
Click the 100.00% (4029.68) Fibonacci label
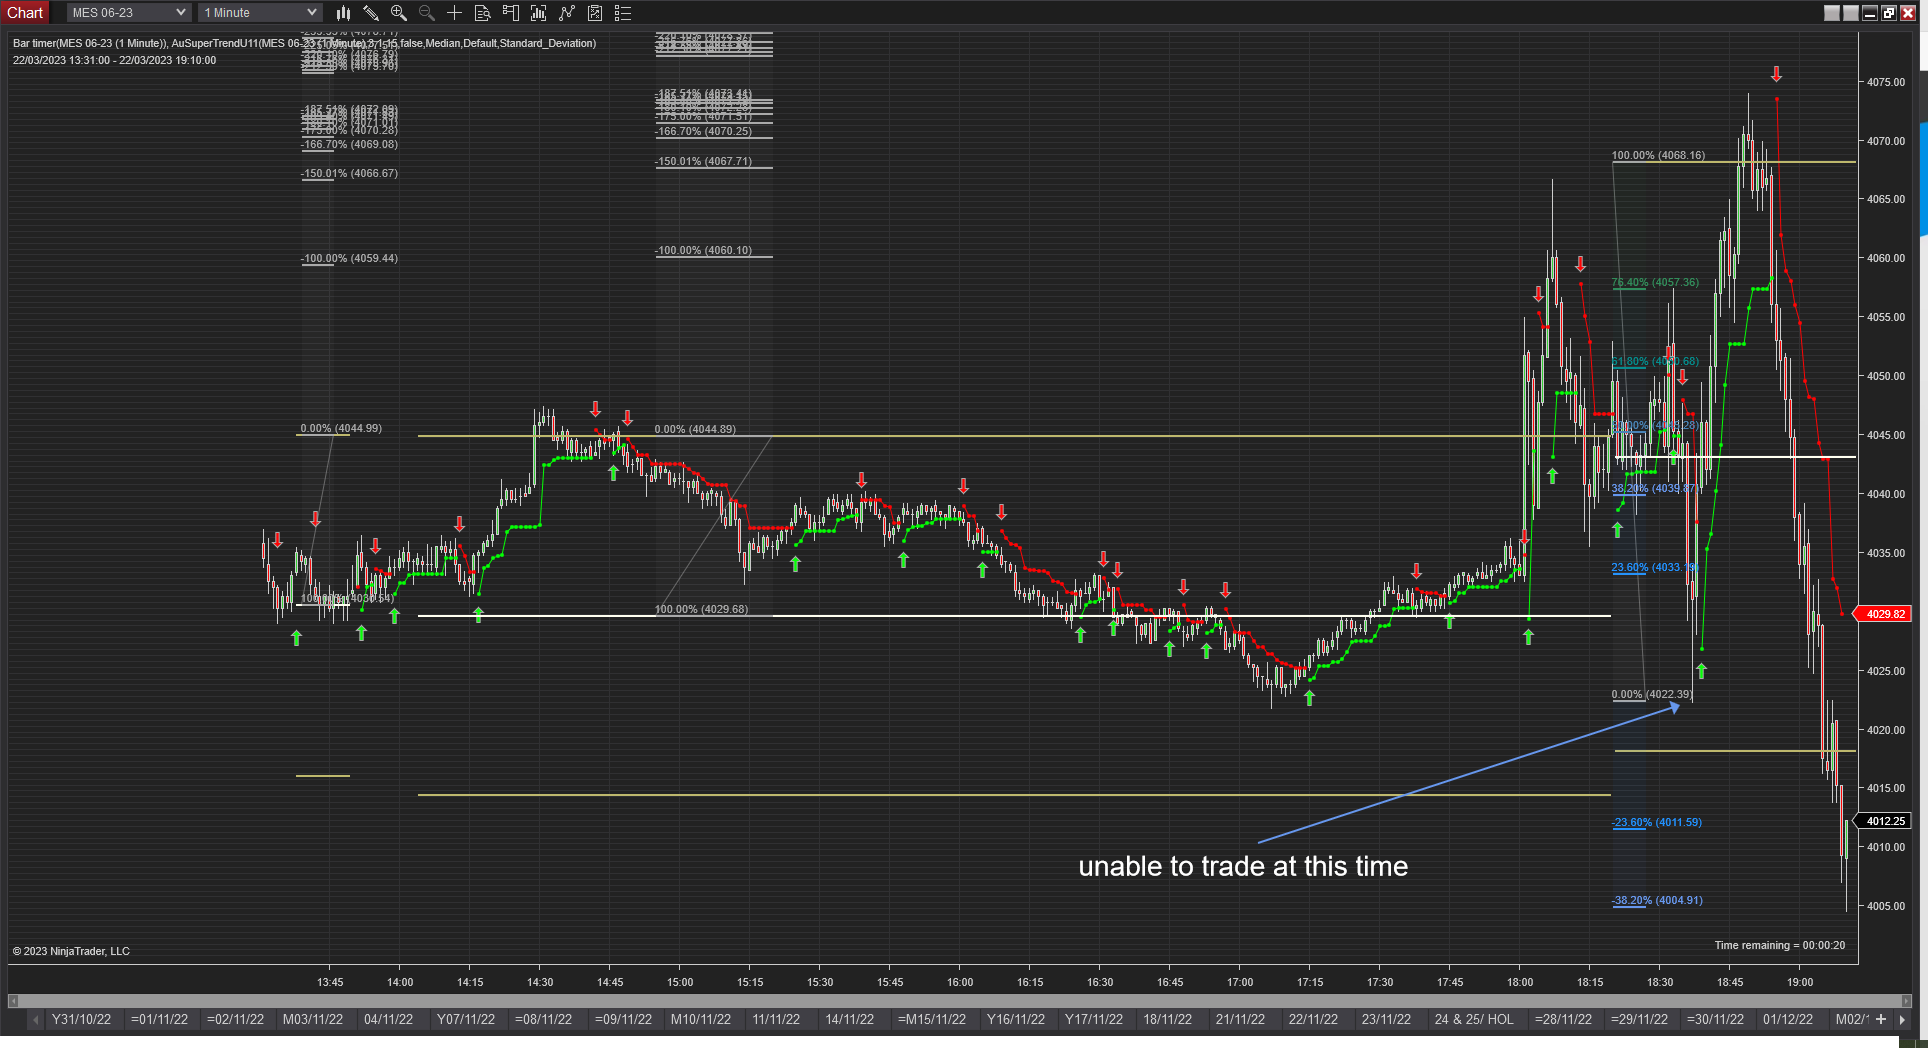701,609
